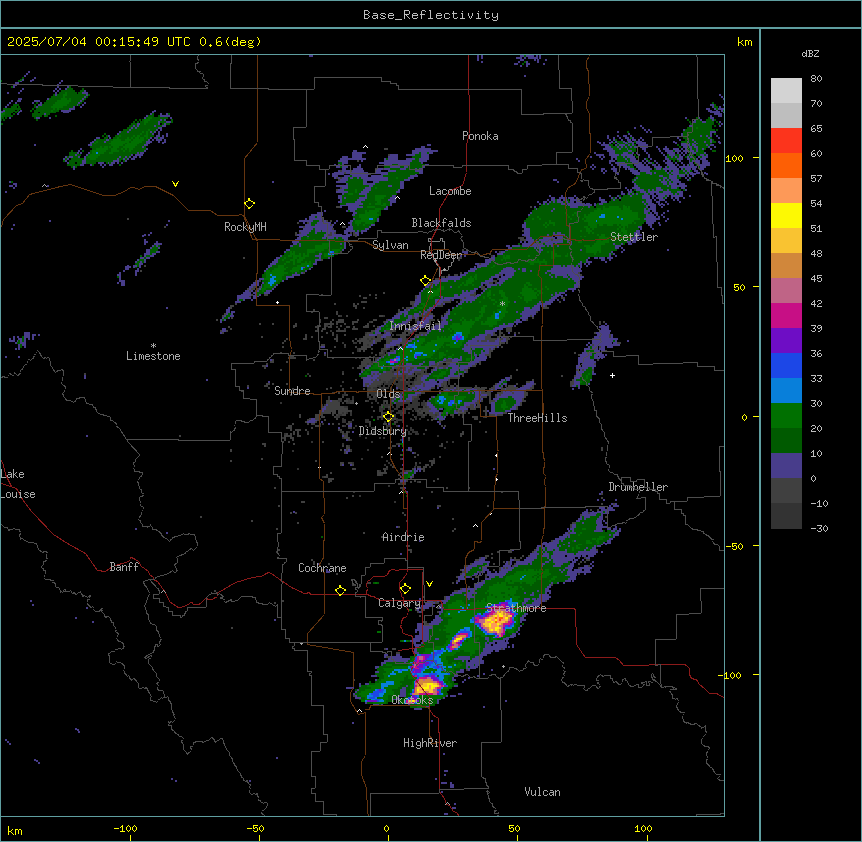The width and height of the screenshot is (862, 842).
Task: Click the -100 tick on bottom axis
Action: click(125, 828)
